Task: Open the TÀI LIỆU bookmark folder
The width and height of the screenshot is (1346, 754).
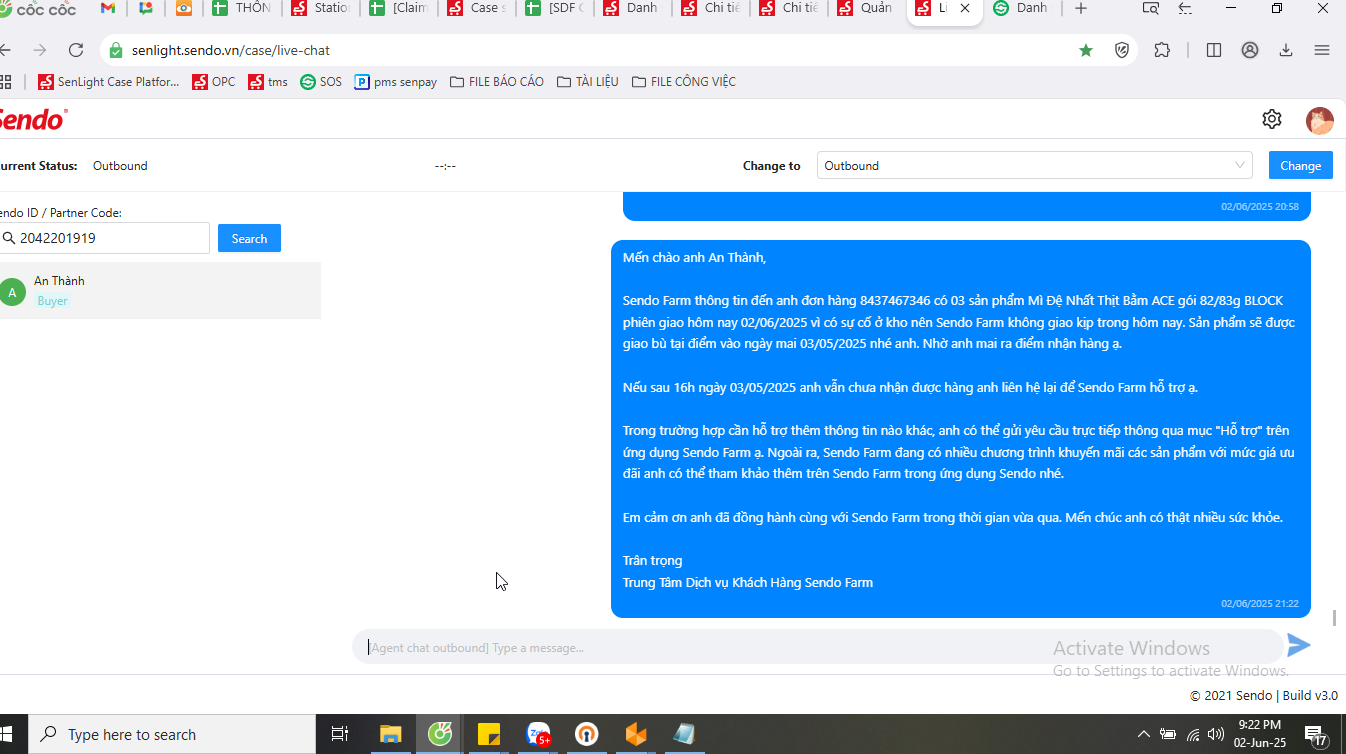Action: 588,82
